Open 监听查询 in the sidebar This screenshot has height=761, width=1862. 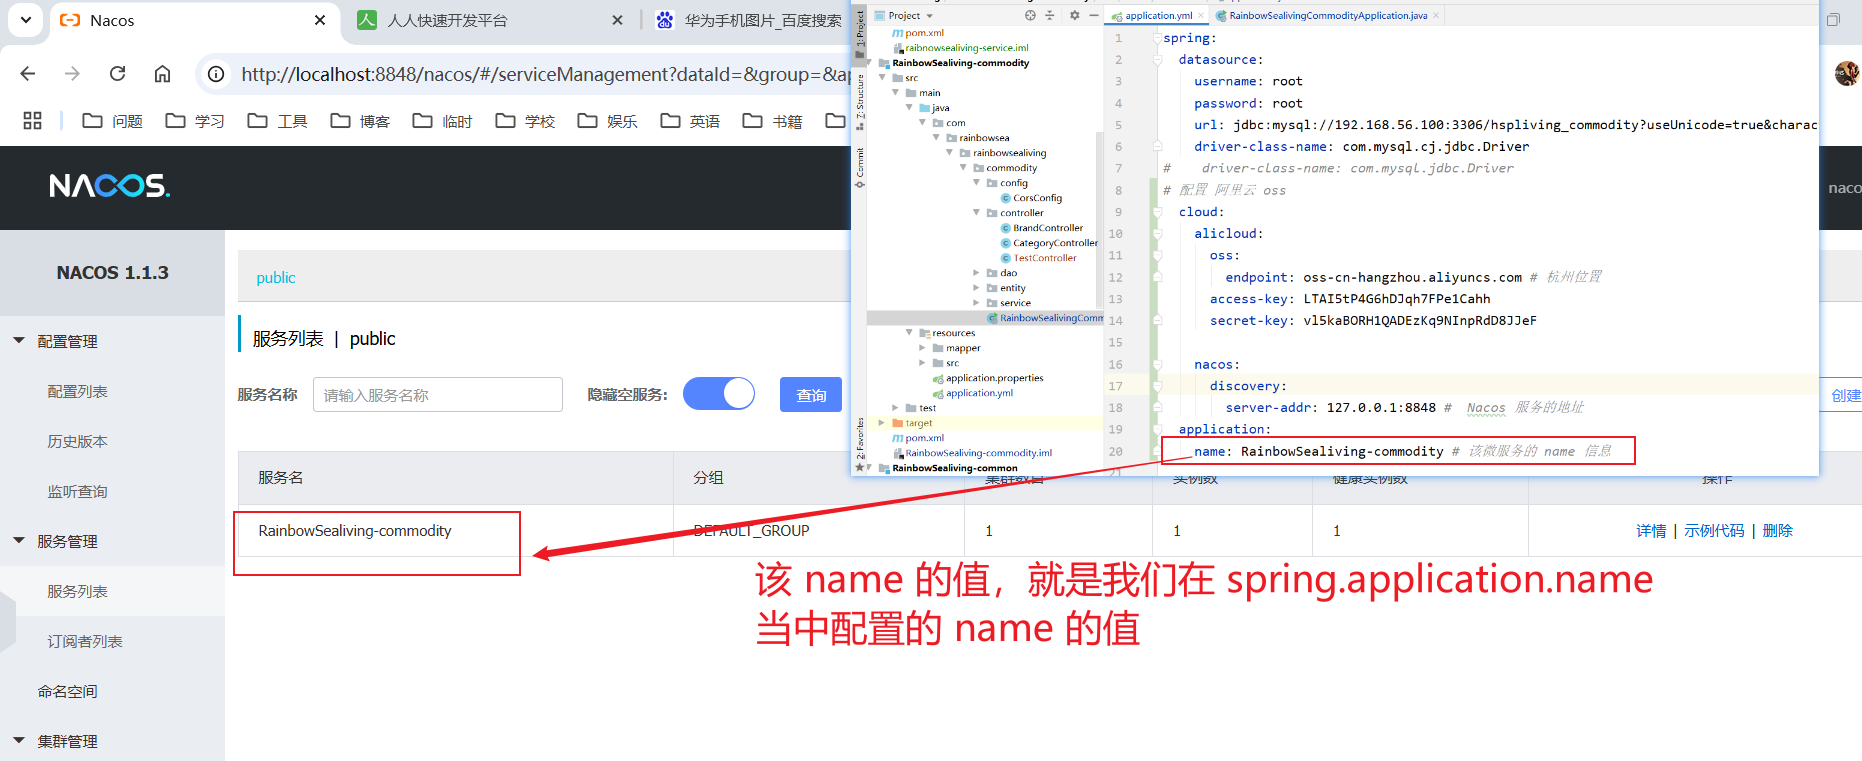77,491
